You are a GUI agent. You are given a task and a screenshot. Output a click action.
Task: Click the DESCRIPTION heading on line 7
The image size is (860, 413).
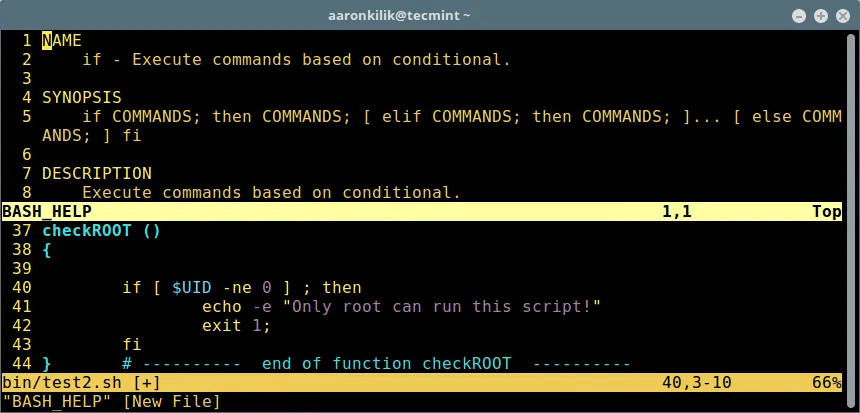click(x=96, y=173)
